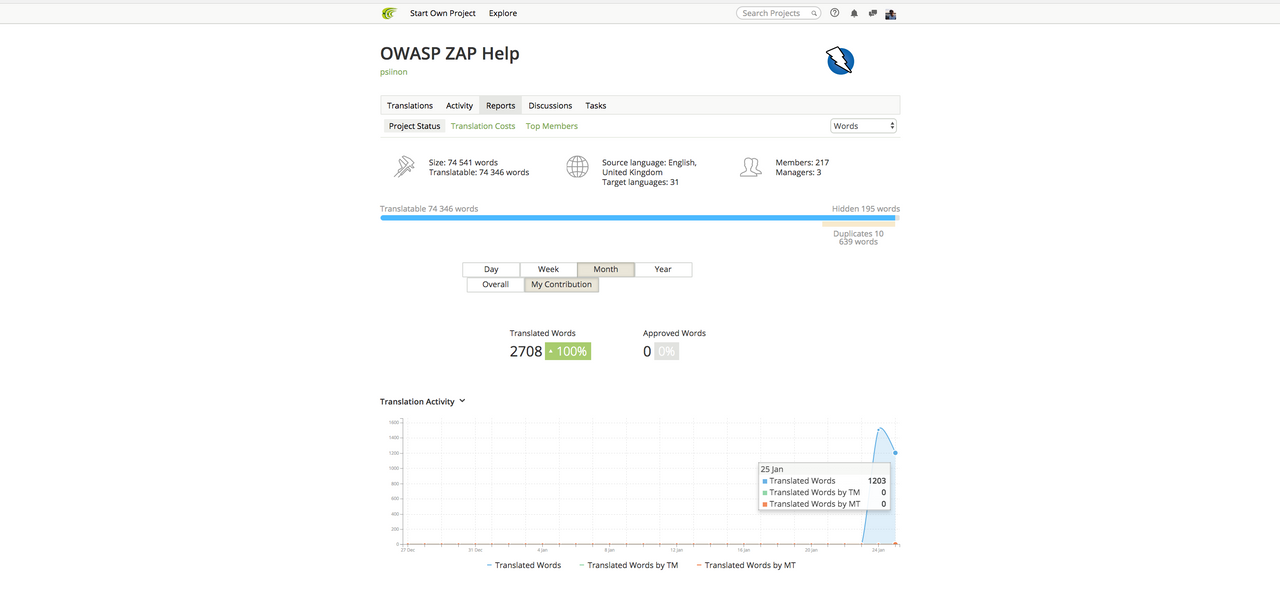The image size is (1280, 600).
Task: Click the OWASP ZAP lightning logo
Action: [x=840, y=61]
